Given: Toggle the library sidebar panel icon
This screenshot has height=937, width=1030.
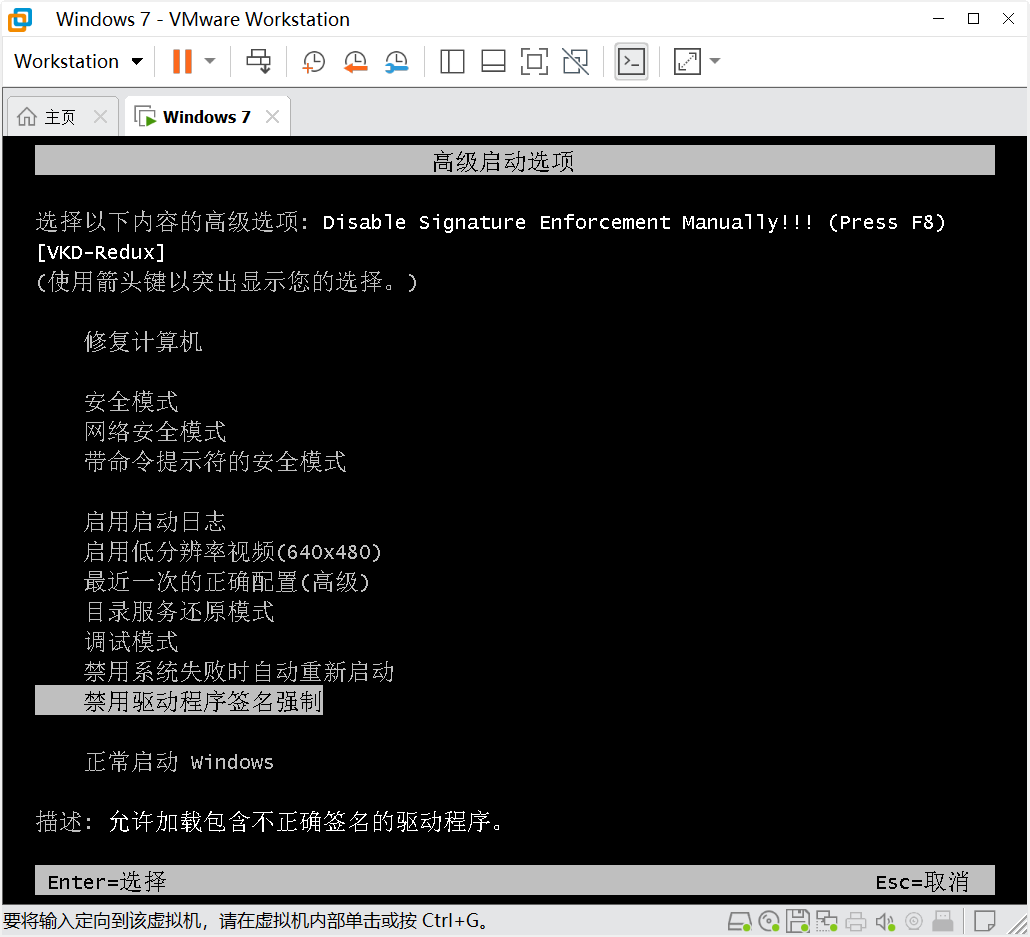Looking at the screenshot, I should pos(452,62).
